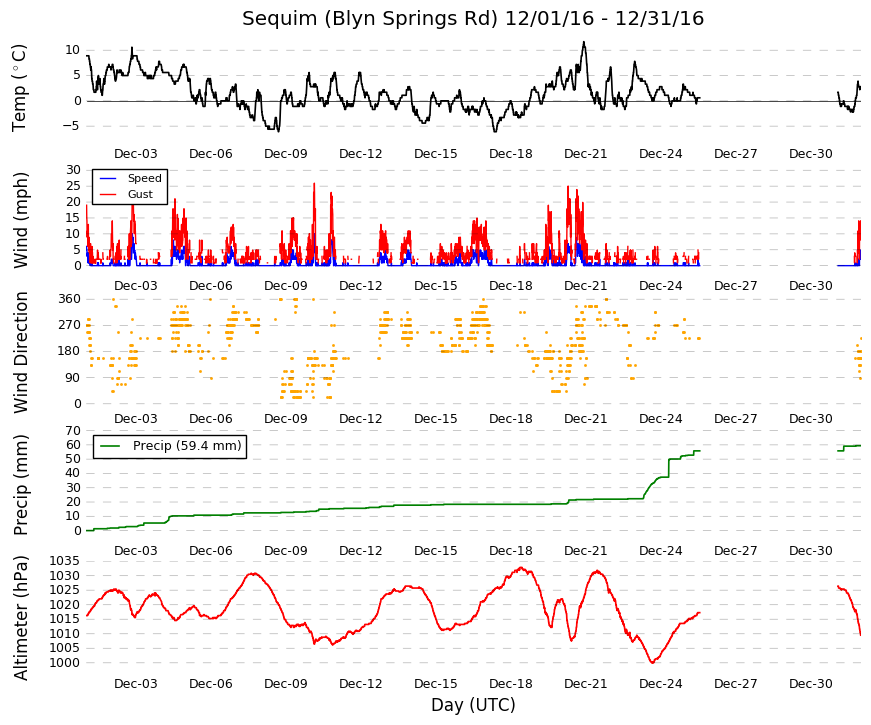Click the chart title Sequim (Blyn Springs Rd)
Viewport: 871px width, 725px height.
click(369, 18)
